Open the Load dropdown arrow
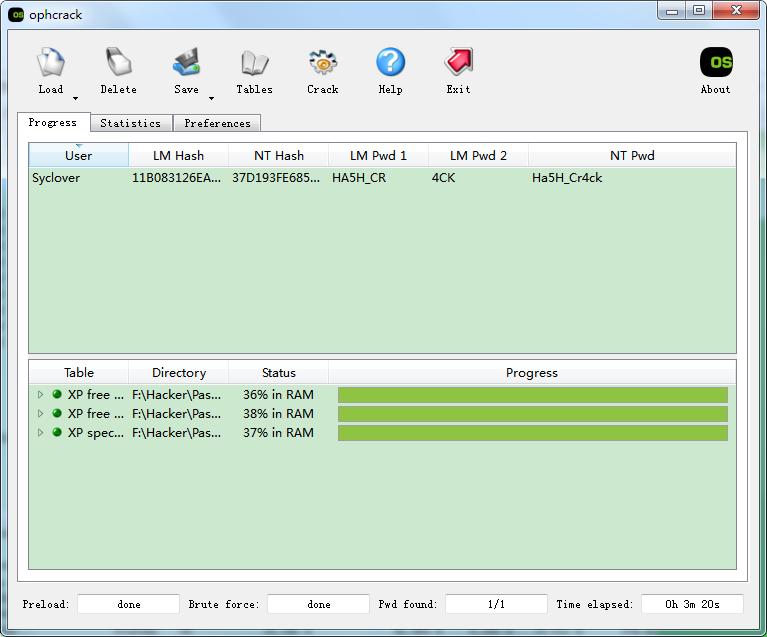Image resolution: width=767 pixels, height=637 pixels. coord(75,98)
